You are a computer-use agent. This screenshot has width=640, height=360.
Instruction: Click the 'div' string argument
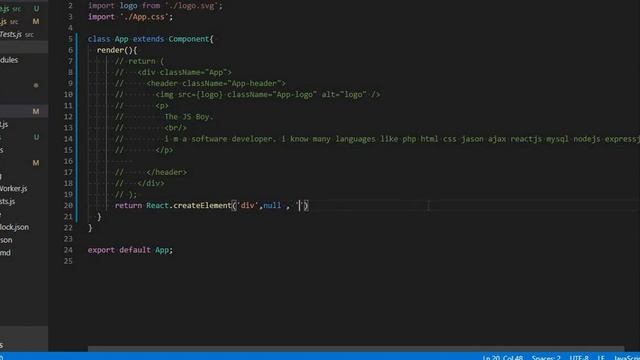point(248,205)
